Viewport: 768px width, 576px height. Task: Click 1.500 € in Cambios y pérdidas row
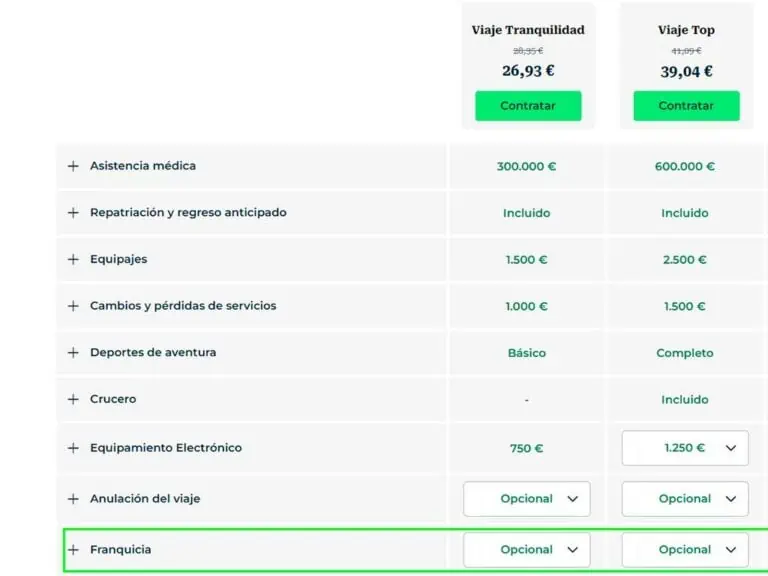coord(685,307)
